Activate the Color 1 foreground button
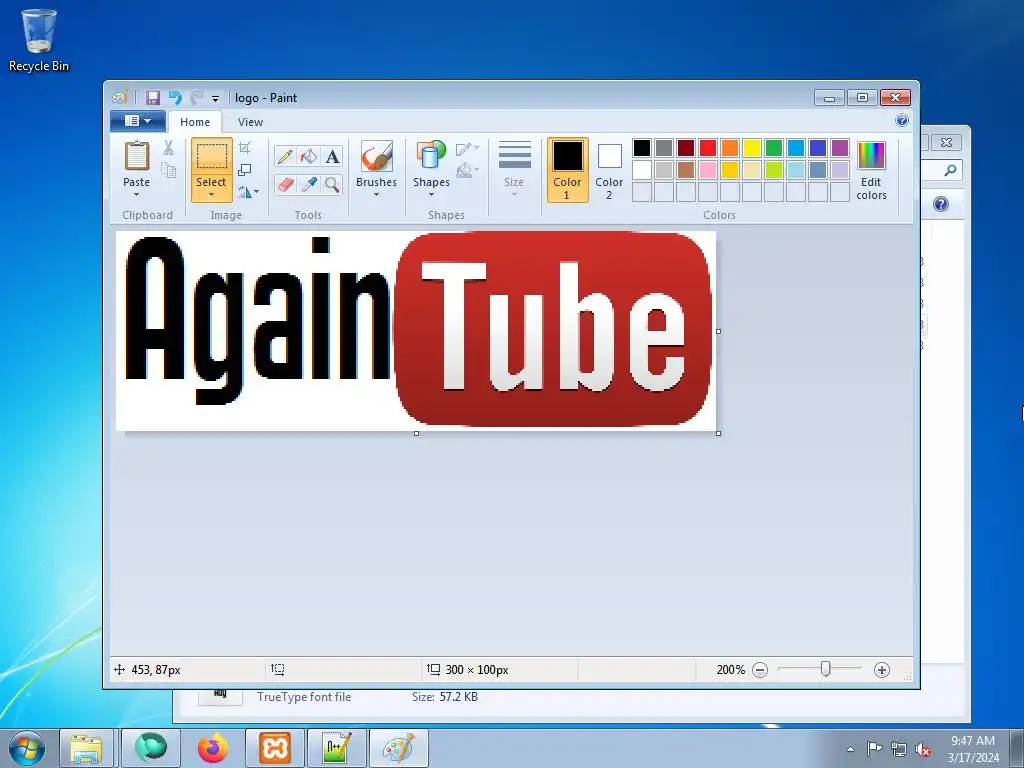1024x768 pixels. [567, 170]
